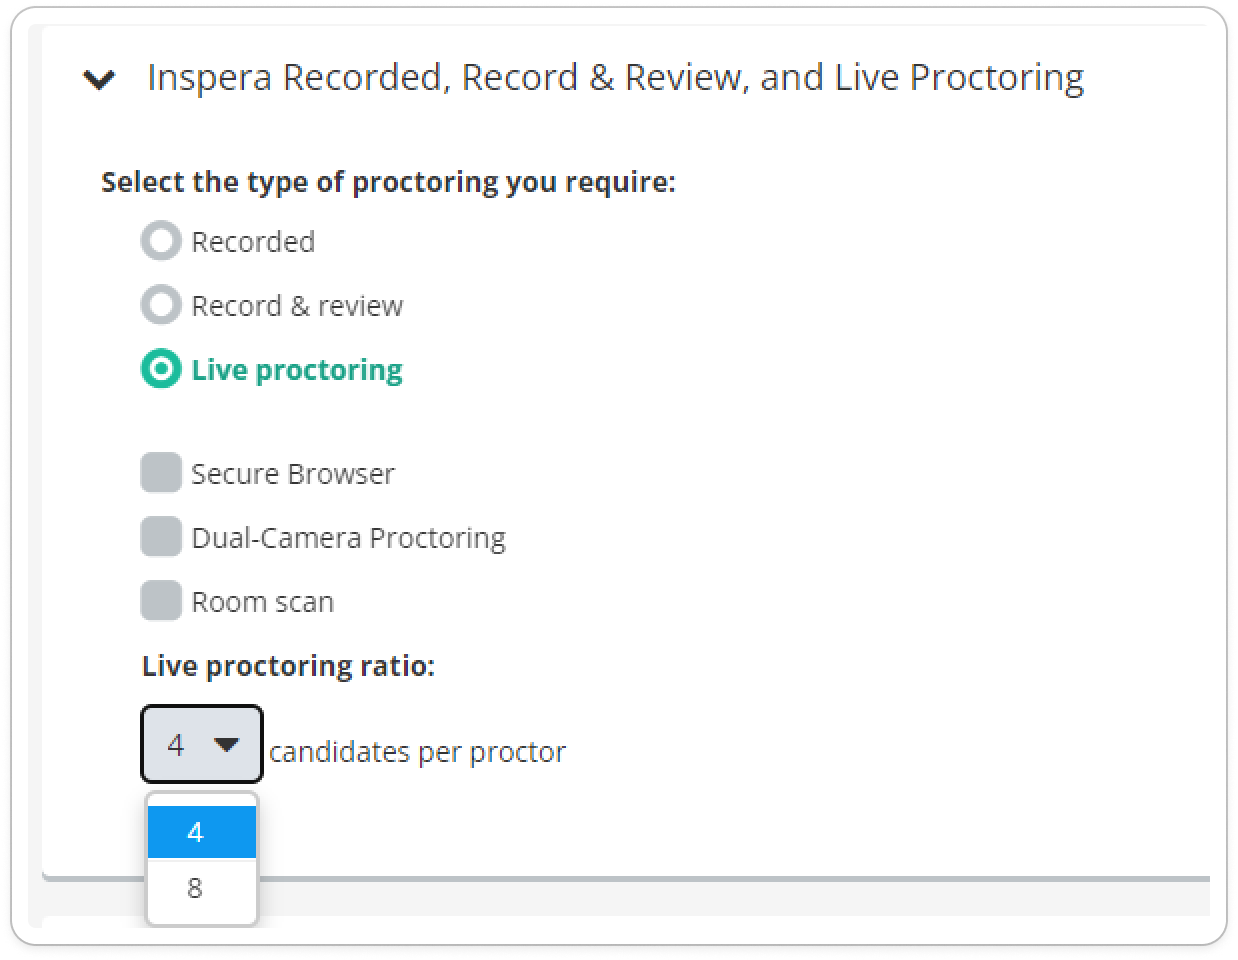
Task: Open the candidates per proctor dropdown
Action: [x=201, y=744]
